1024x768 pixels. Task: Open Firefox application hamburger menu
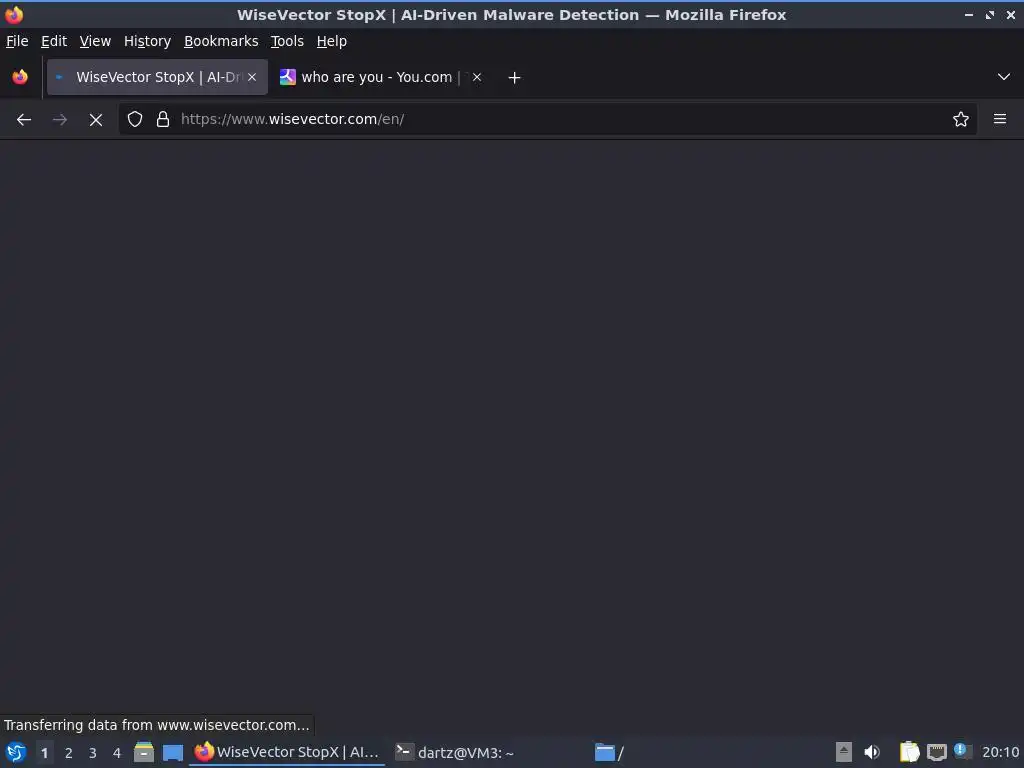1000,120
